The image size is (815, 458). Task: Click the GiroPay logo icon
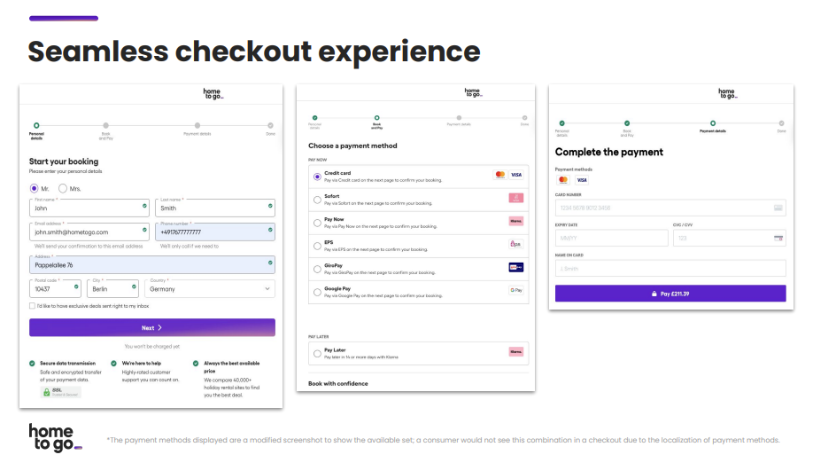point(516,267)
